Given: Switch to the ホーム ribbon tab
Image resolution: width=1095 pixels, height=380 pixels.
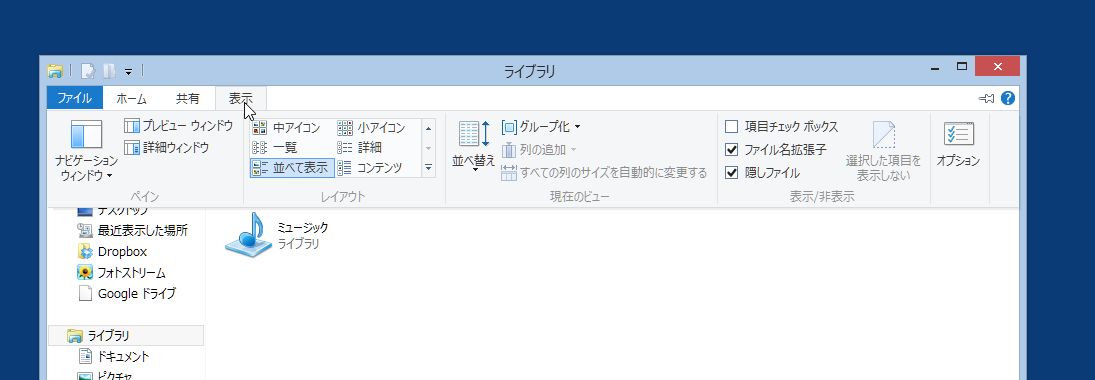Looking at the screenshot, I should click(x=131, y=98).
